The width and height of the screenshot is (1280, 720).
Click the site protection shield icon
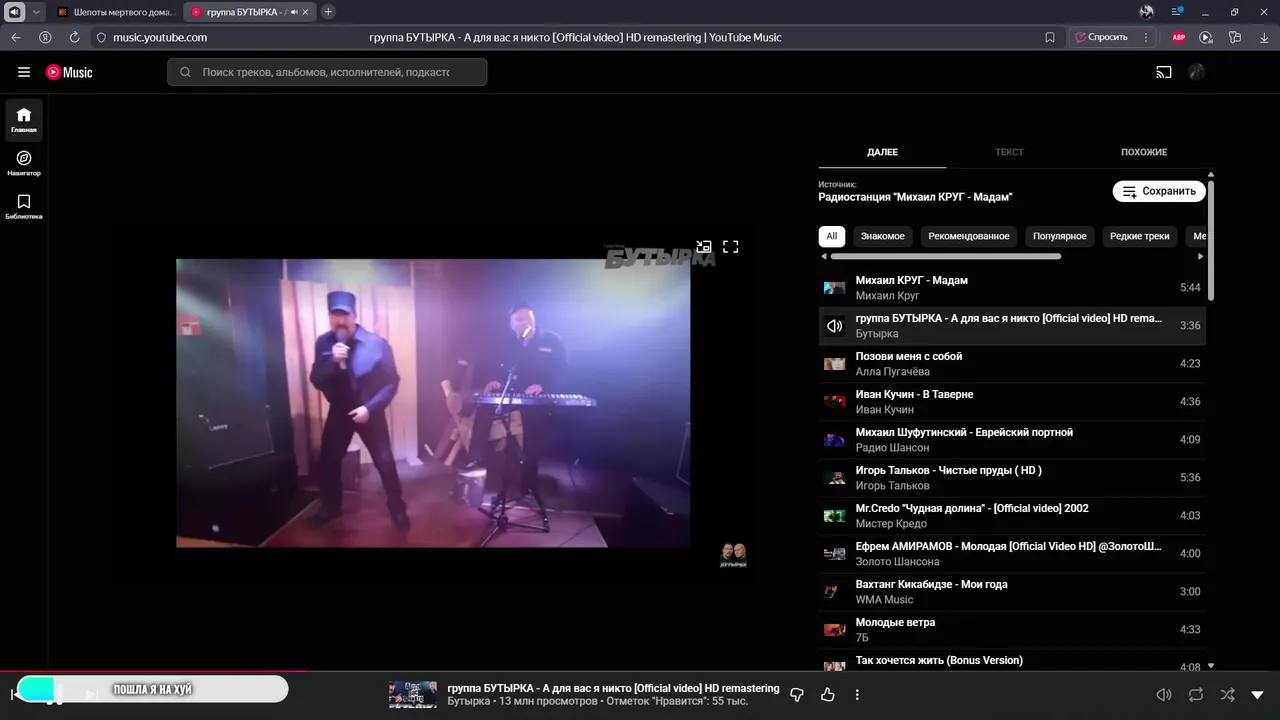[101, 37]
